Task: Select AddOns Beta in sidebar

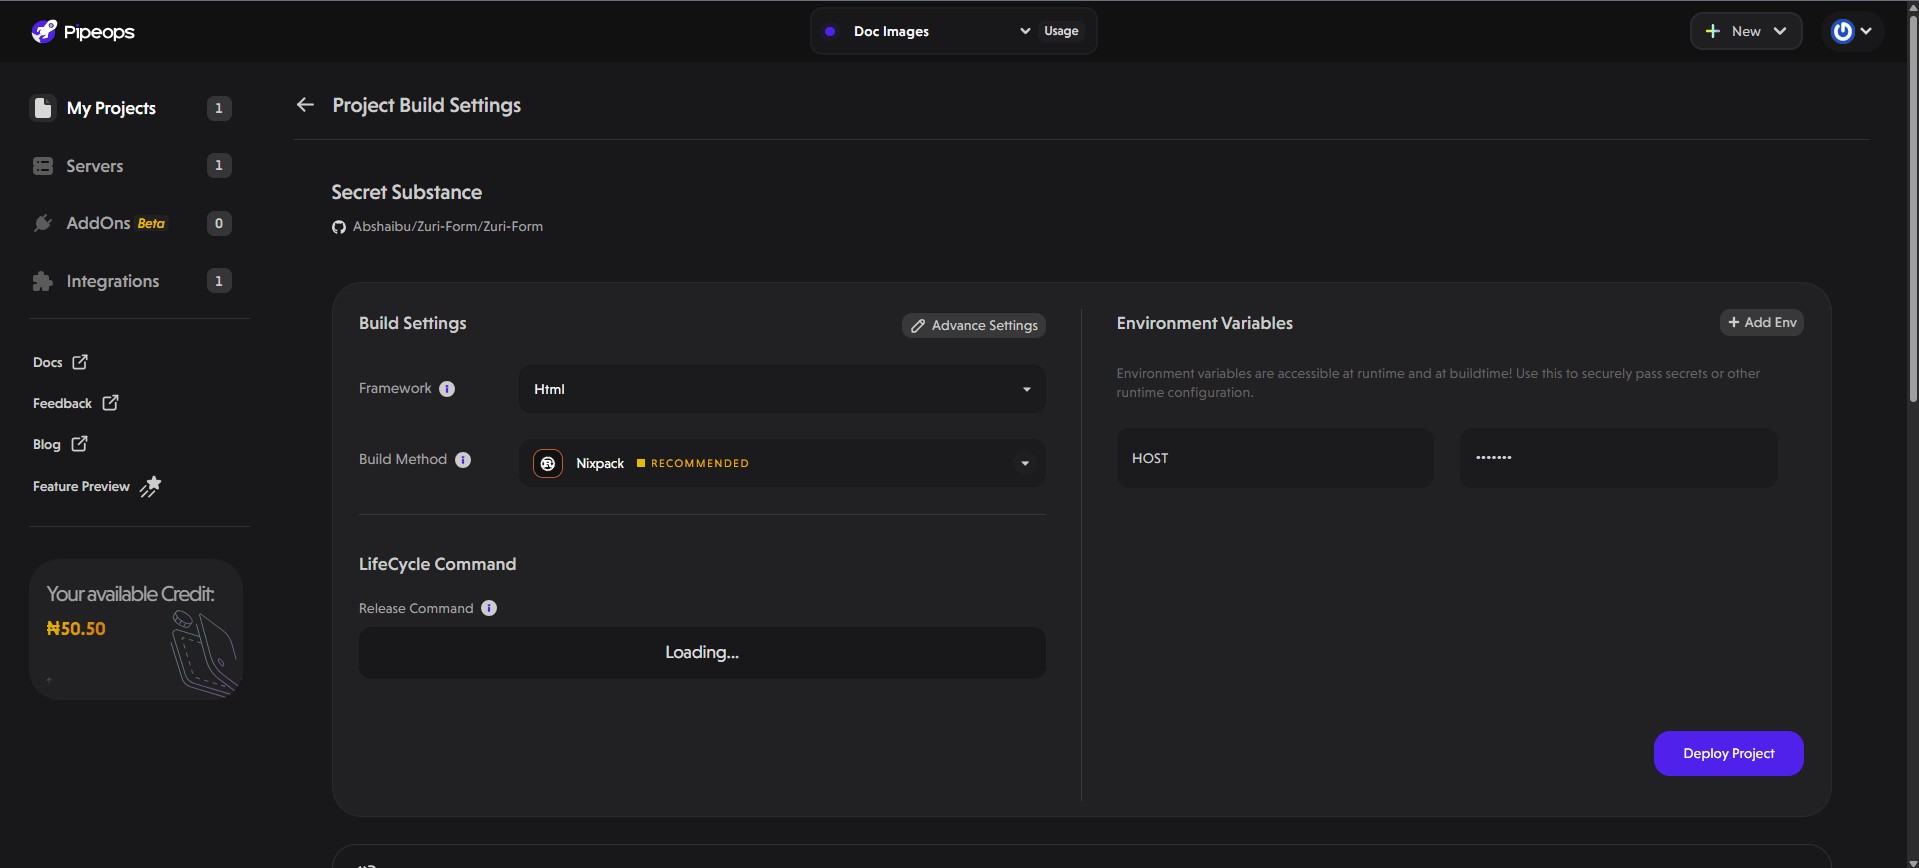Action: tap(116, 223)
